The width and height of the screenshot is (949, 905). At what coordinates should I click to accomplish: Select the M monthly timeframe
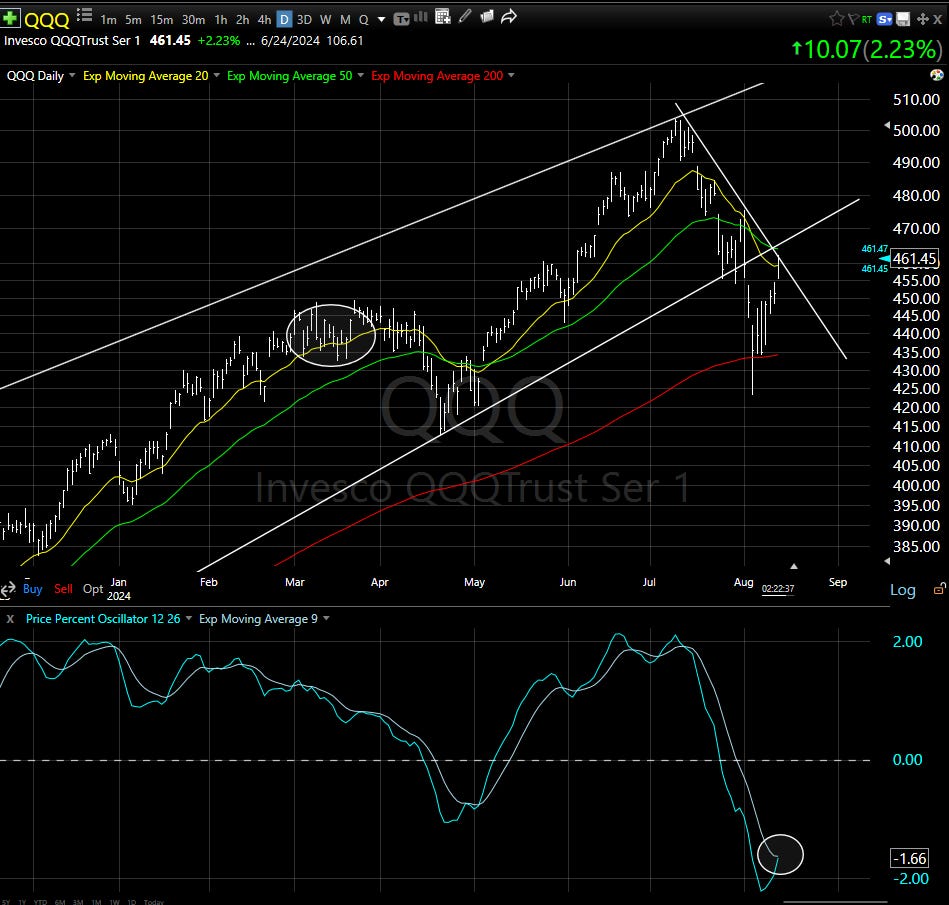pos(345,20)
